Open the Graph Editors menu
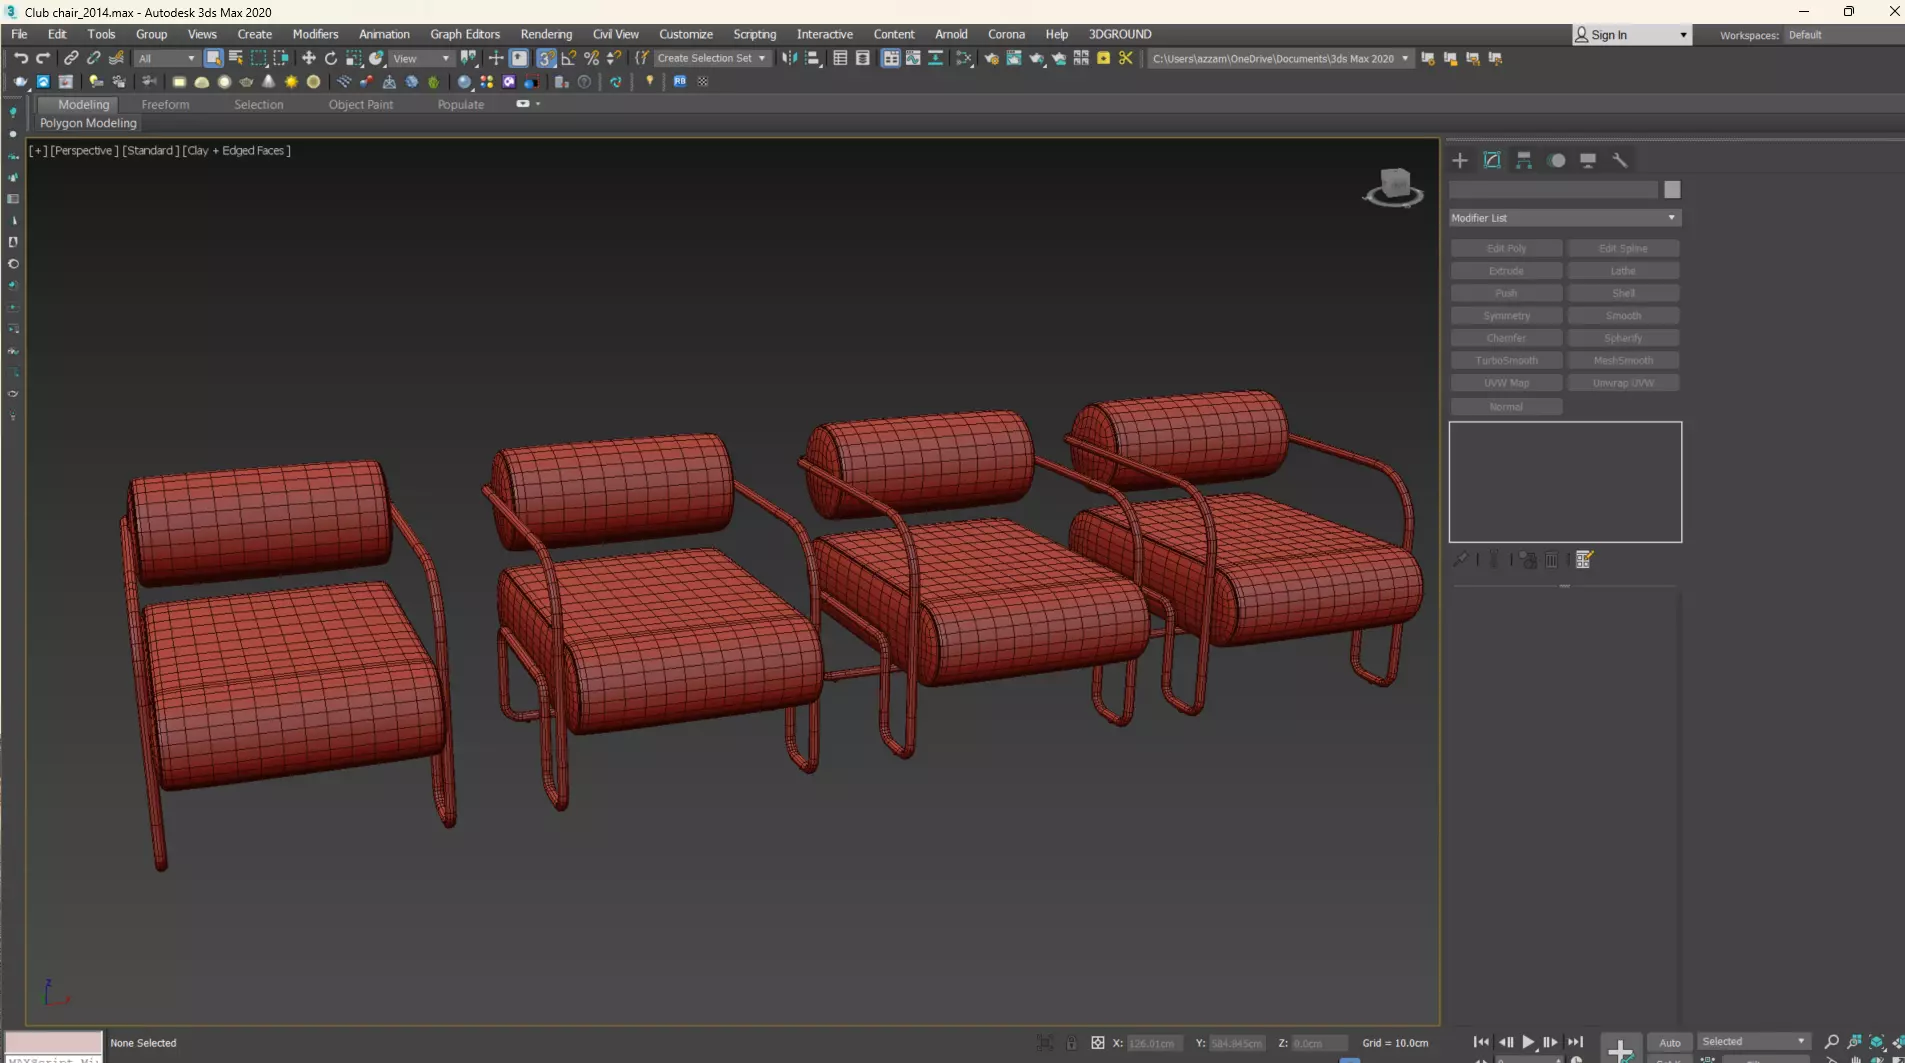1905x1063 pixels. pos(465,34)
